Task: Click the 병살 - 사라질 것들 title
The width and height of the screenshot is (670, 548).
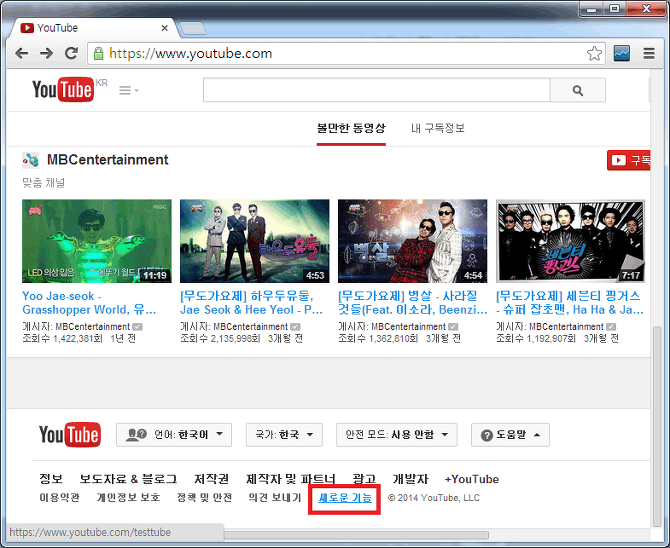Action: [x=412, y=303]
